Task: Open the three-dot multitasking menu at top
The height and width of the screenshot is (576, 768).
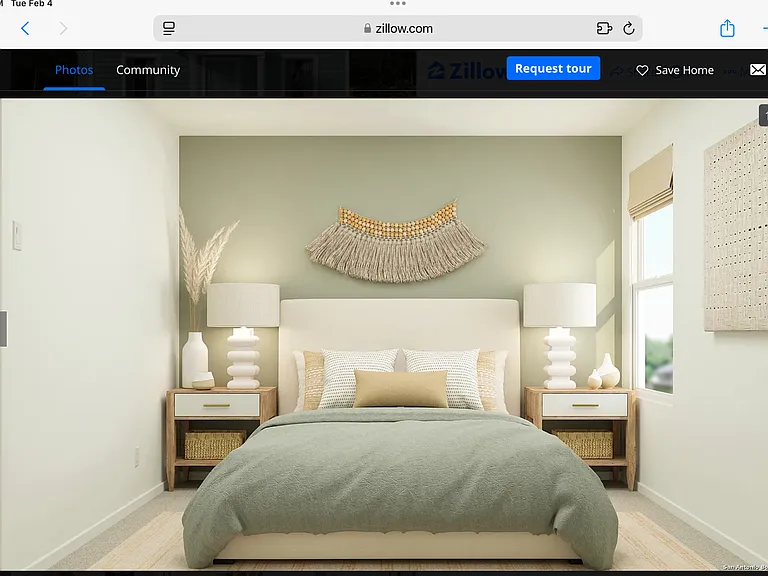Action: (398, 3)
